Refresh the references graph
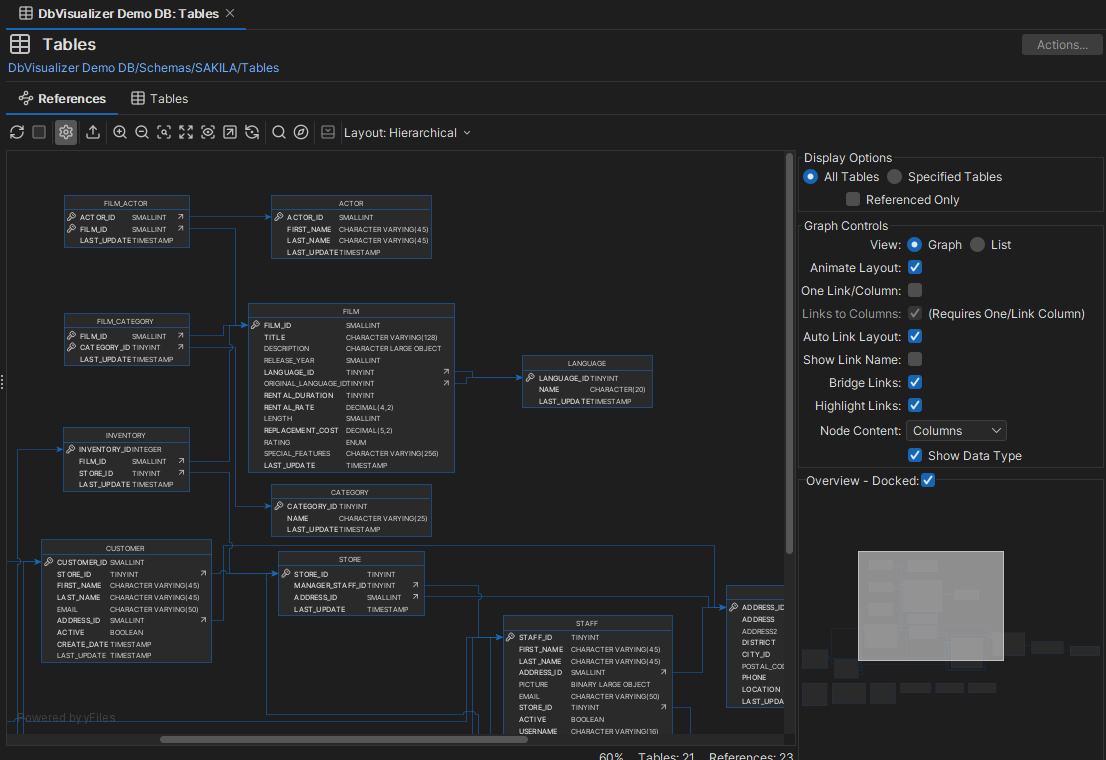The height and width of the screenshot is (760, 1106). pos(17,131)
